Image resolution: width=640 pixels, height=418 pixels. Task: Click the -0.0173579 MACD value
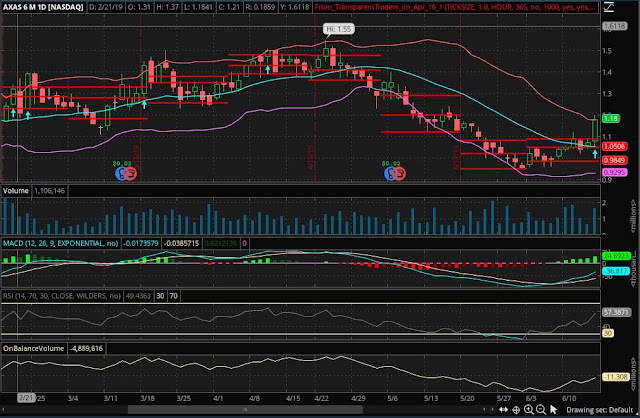pos(141,243)
